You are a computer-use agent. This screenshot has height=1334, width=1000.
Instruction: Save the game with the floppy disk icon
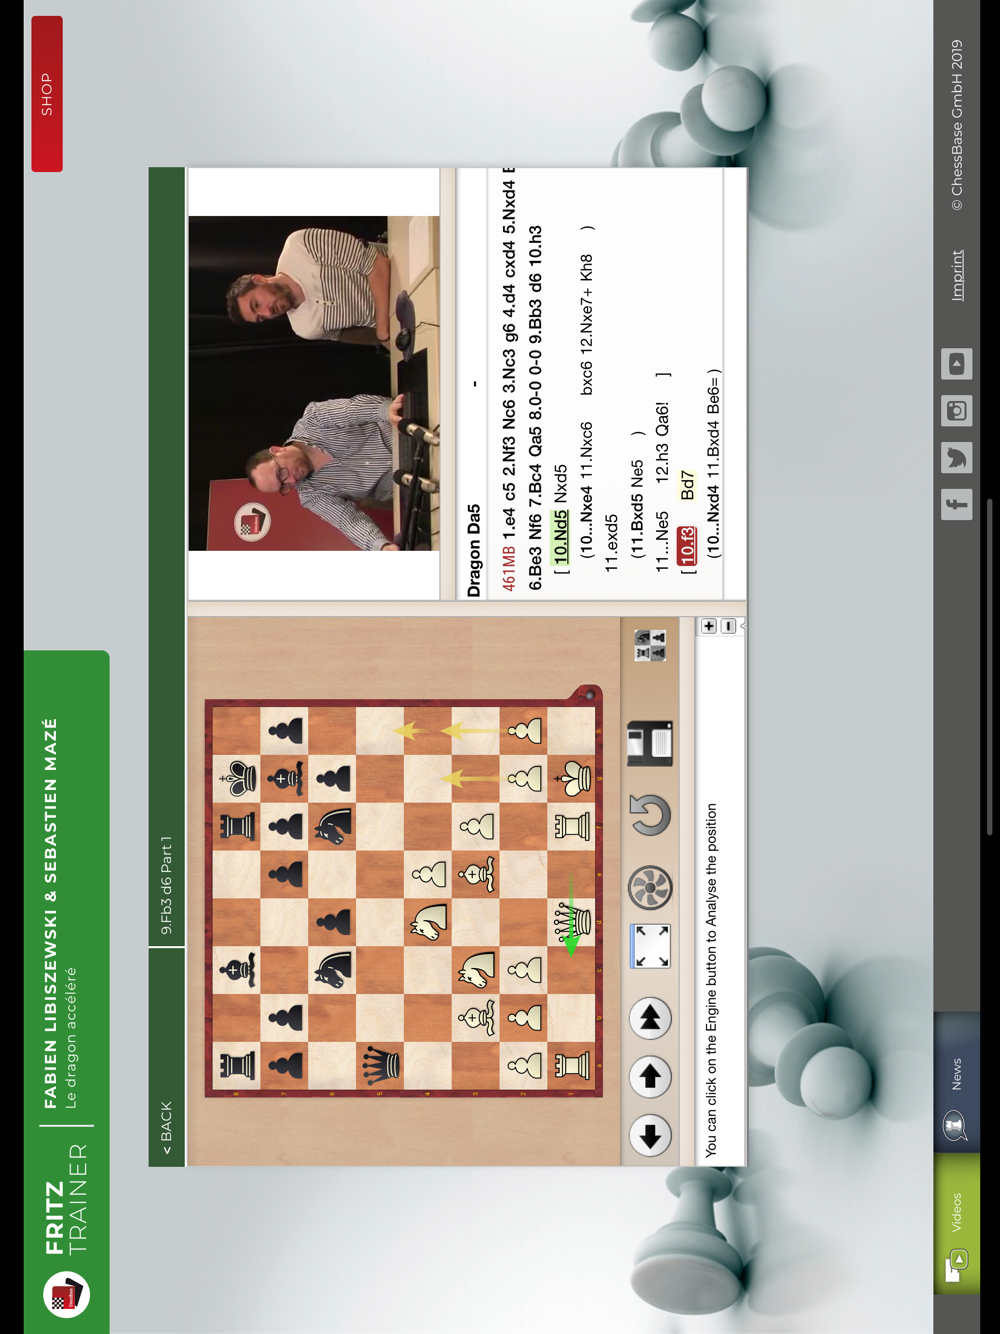pyautogui.click(x=650, y=743)
